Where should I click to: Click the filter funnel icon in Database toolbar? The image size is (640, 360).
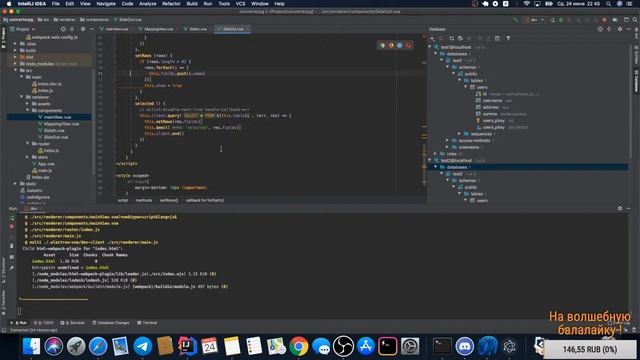coord(508,38)
